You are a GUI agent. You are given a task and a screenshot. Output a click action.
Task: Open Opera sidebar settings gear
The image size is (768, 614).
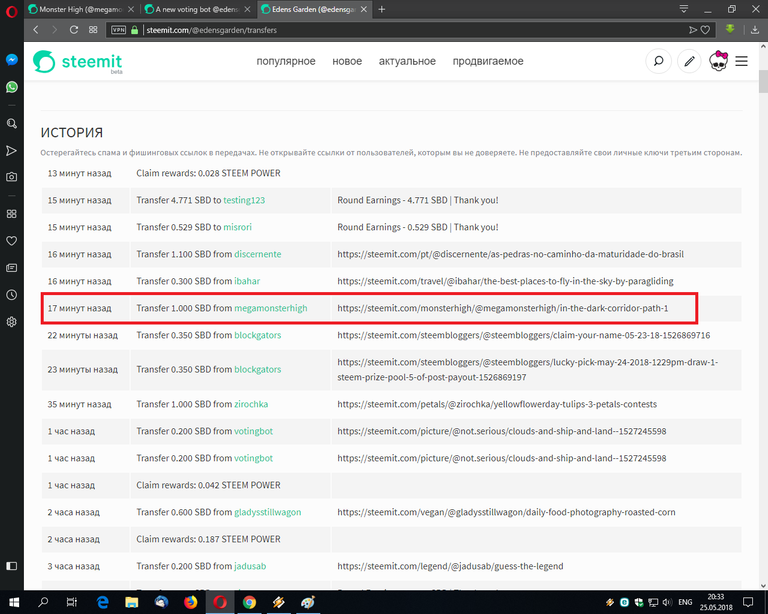tap(11, 322)
